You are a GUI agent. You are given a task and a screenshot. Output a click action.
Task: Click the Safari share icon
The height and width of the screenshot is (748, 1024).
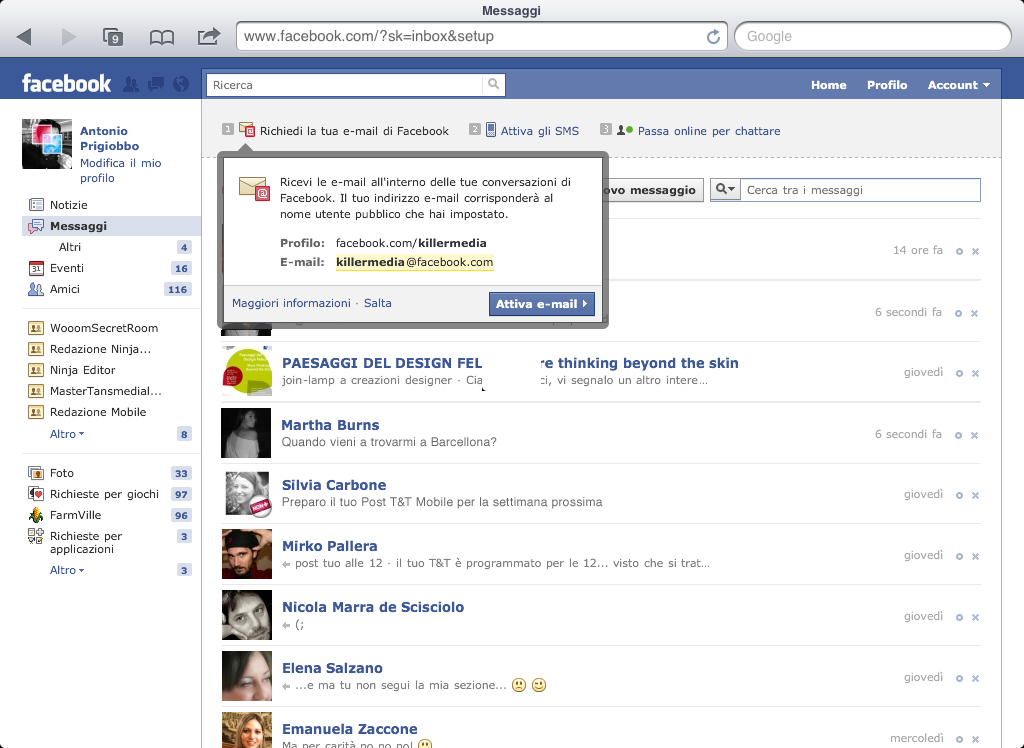coord(209,37)
